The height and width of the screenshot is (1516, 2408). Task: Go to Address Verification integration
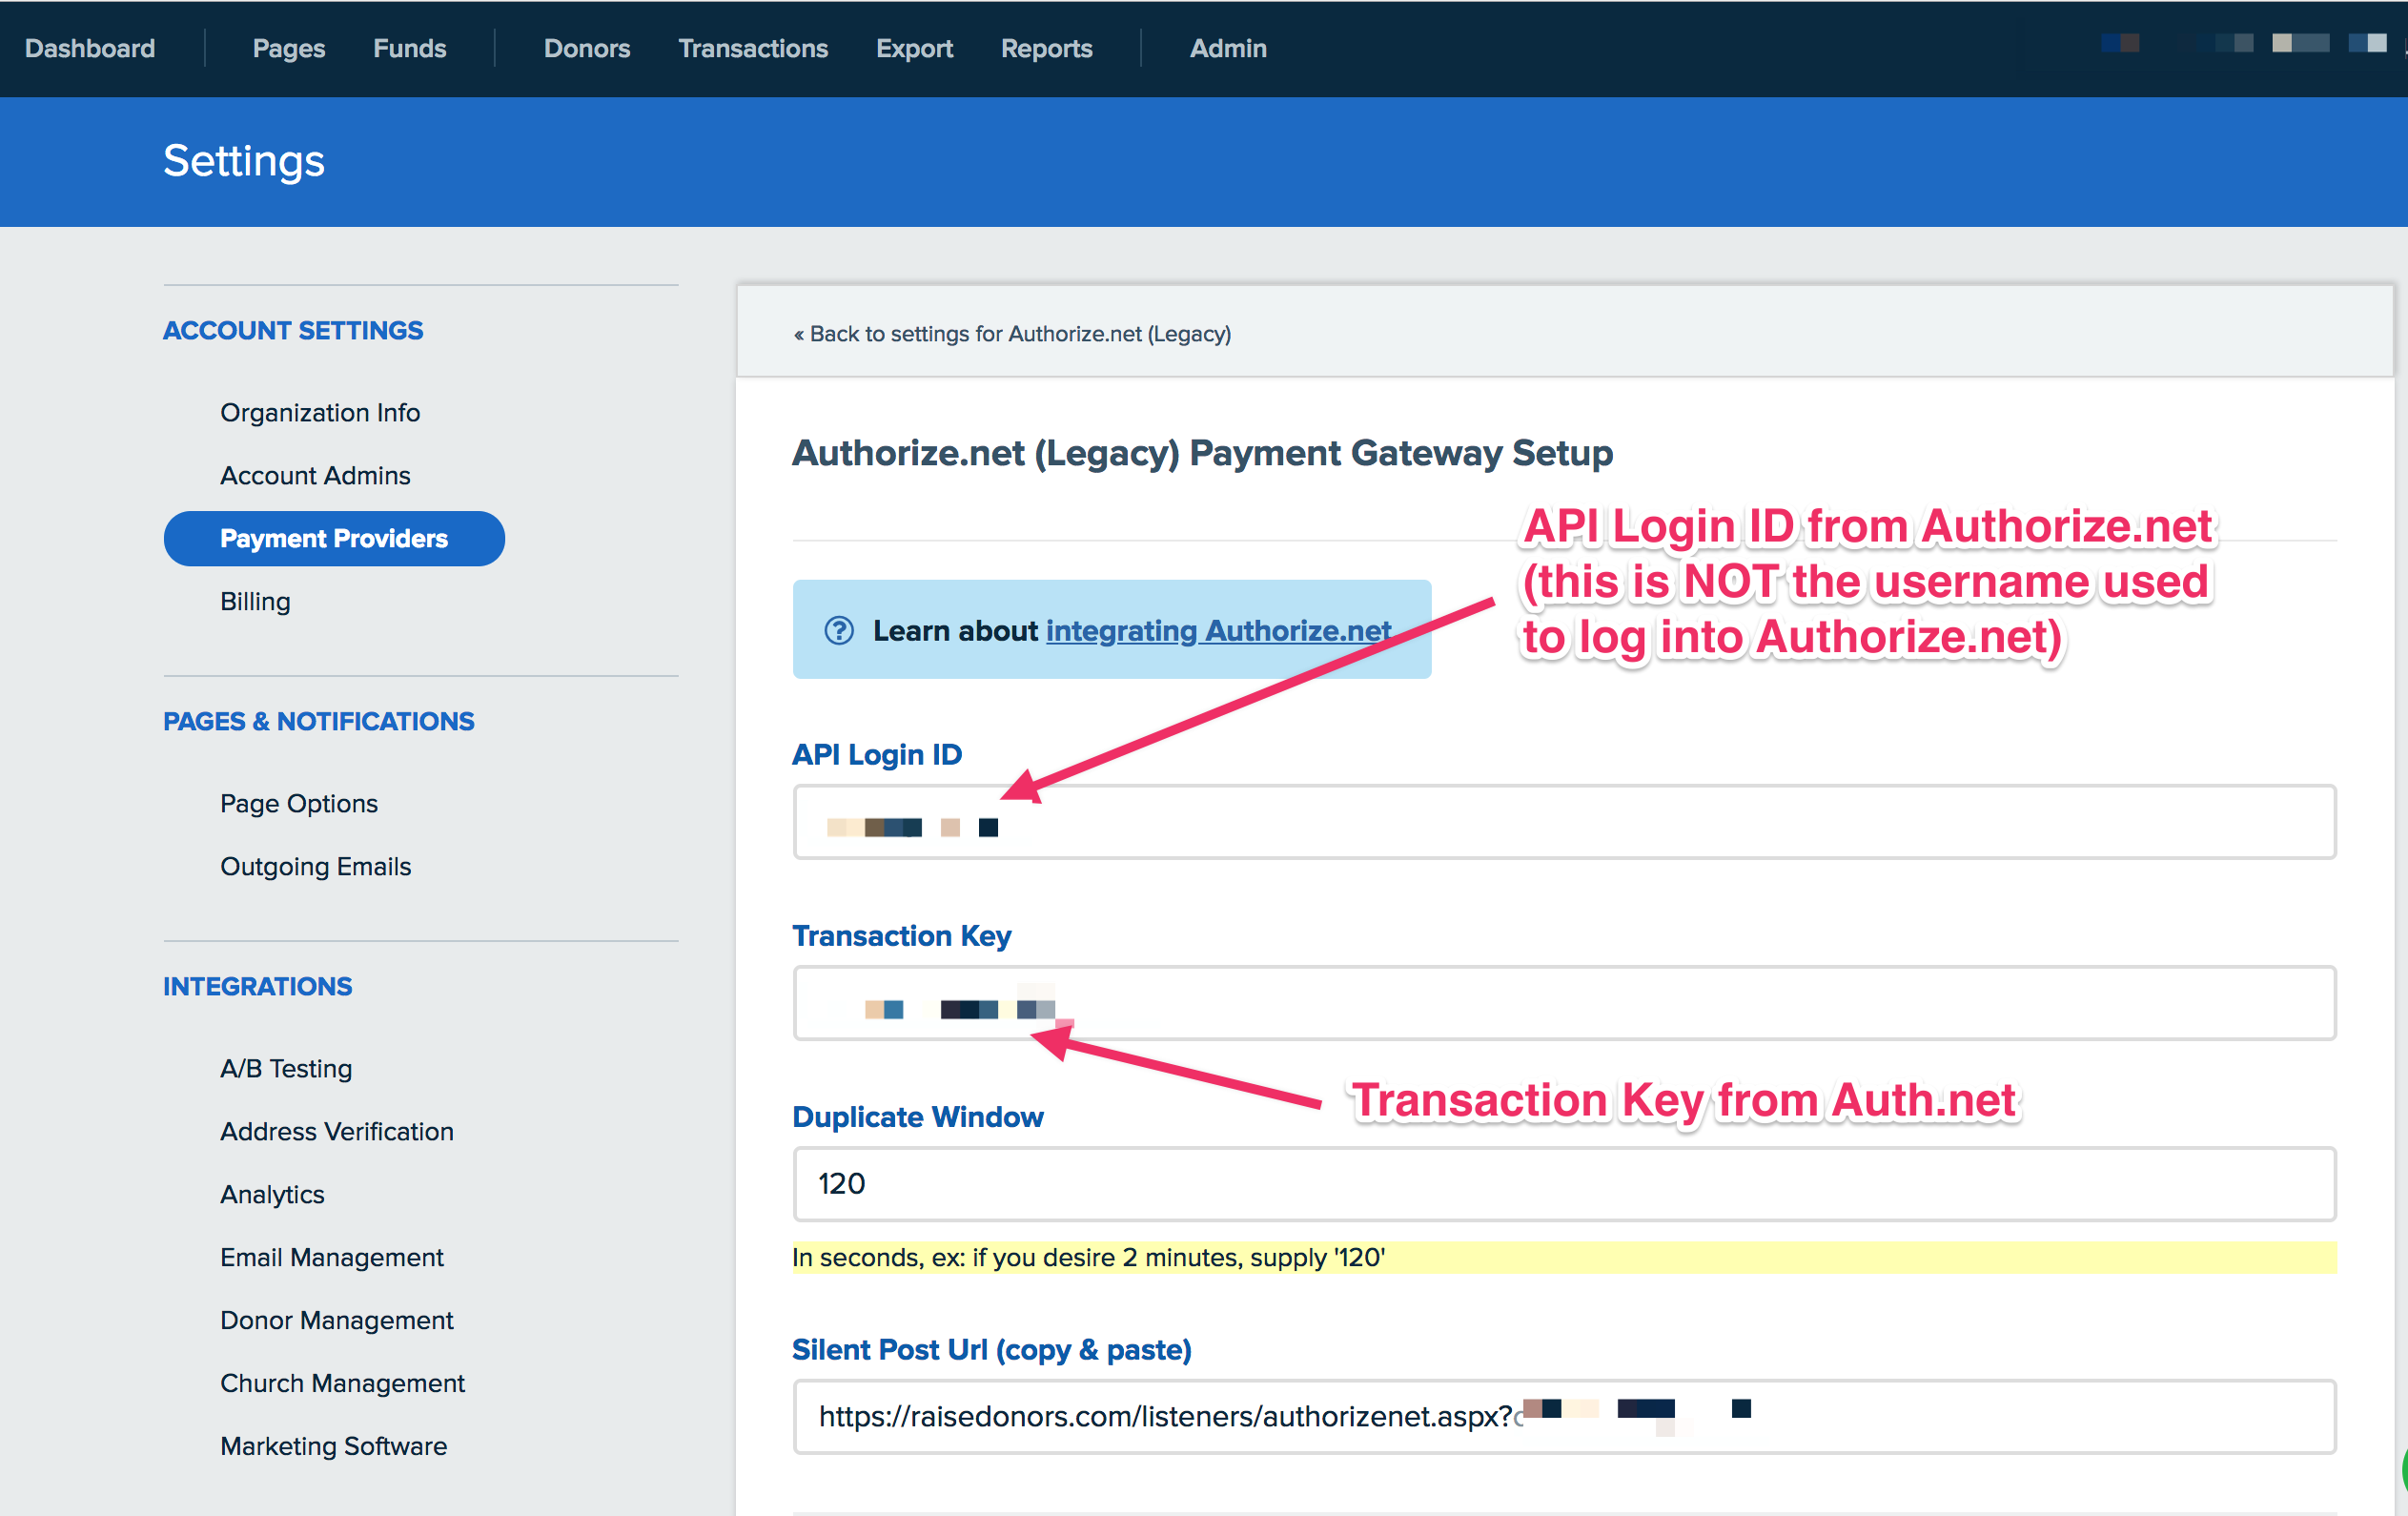tap(336, 1132)
